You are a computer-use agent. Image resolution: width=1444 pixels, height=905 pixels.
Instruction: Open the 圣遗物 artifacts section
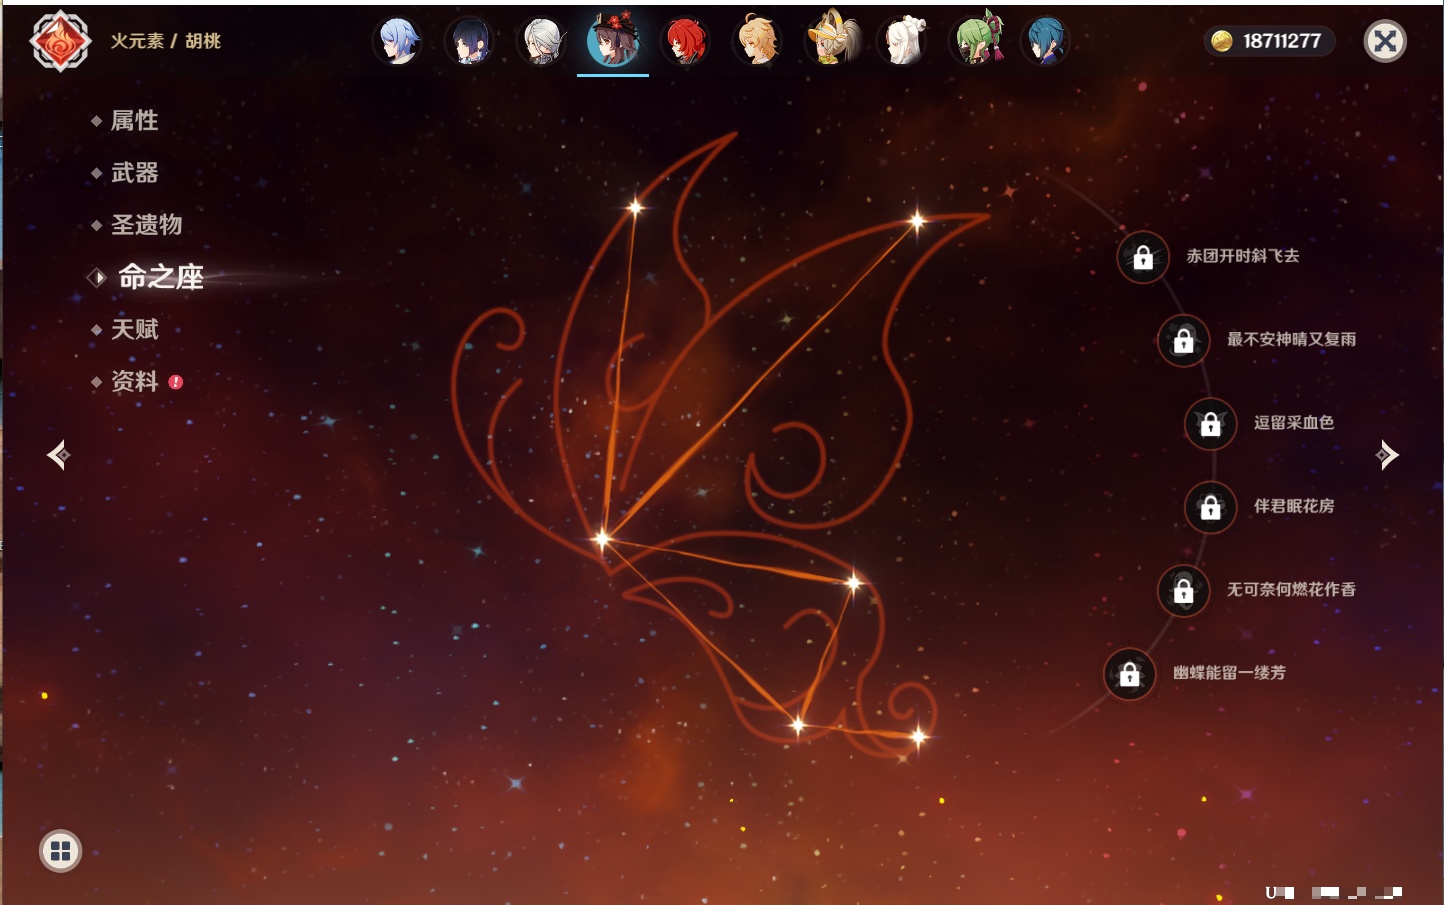(x=146, y=225)
